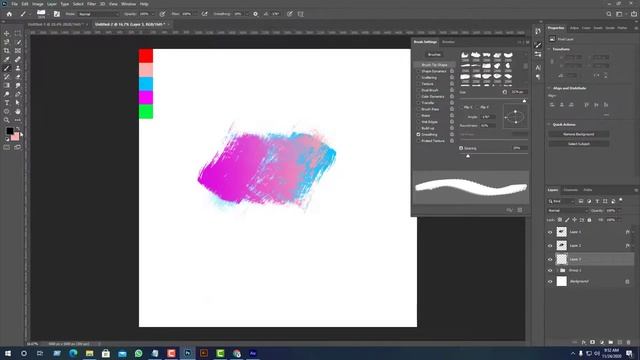Click the pink background color swatch
The image size is (640, 360).
[16, 138]
